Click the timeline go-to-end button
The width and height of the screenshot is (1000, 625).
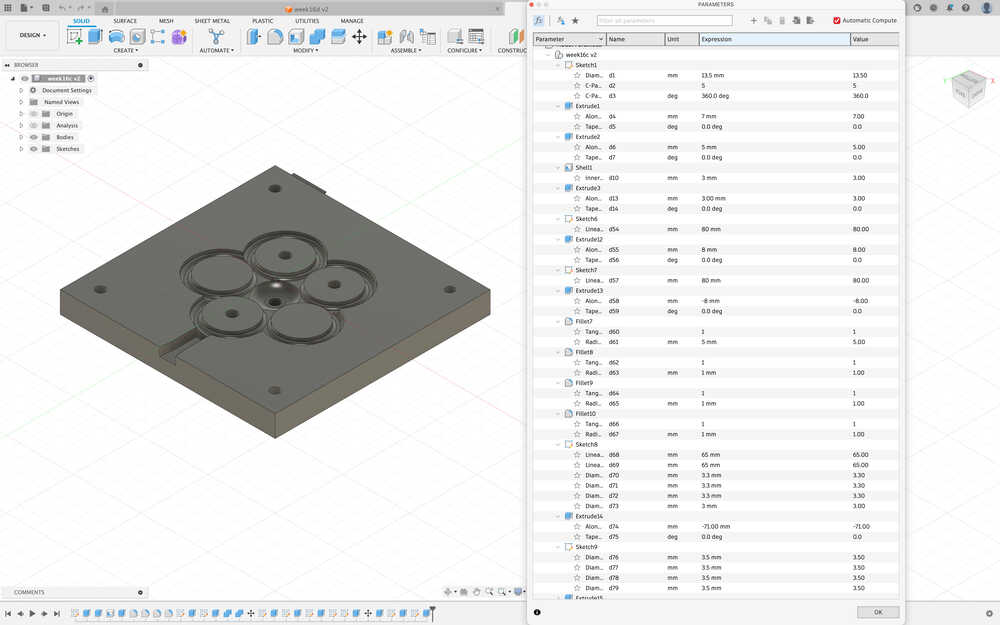(56, 614)
